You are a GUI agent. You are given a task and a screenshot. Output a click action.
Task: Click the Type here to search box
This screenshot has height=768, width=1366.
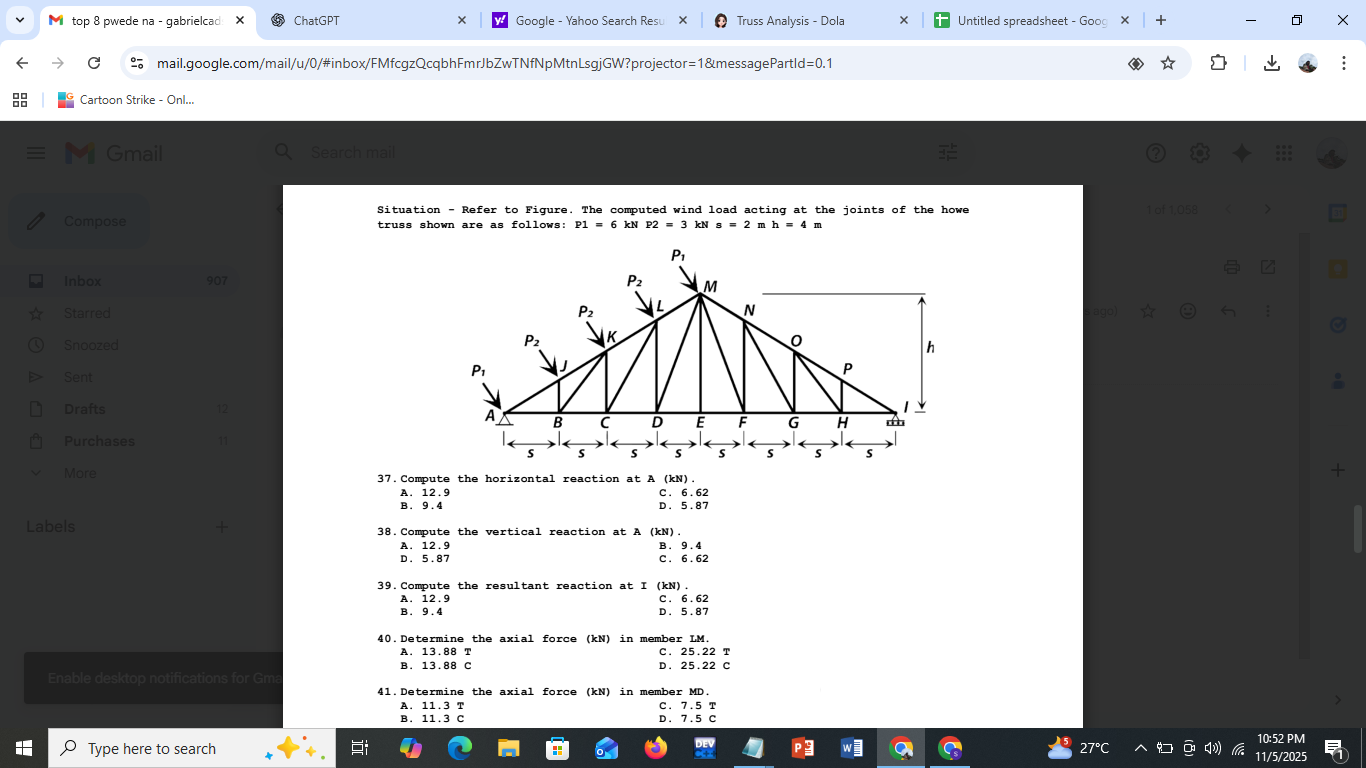click(x=192, y=748)
